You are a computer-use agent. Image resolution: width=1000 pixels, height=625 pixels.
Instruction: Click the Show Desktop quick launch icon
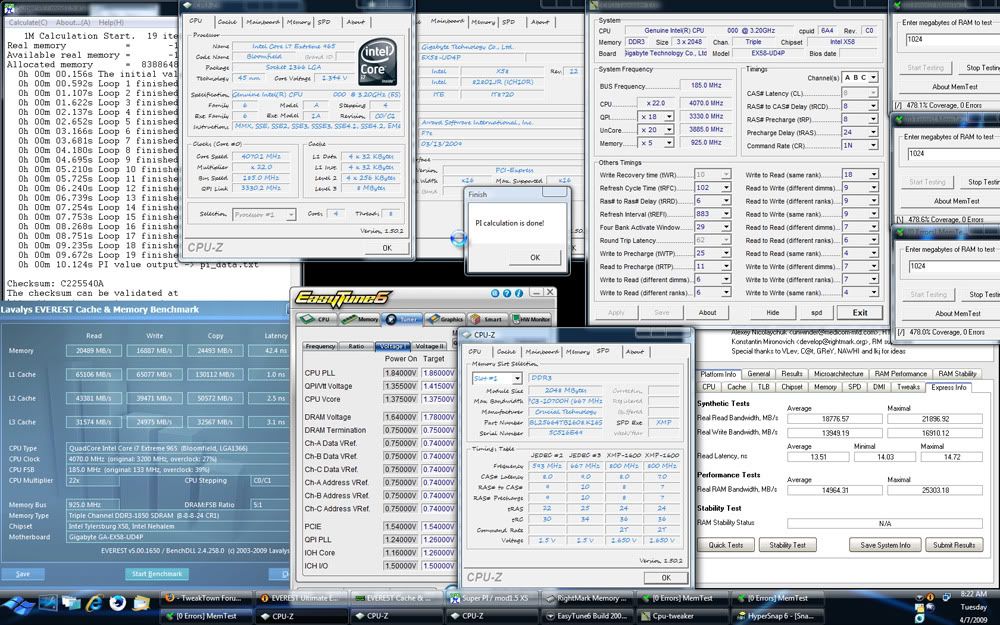coord(48,602)
